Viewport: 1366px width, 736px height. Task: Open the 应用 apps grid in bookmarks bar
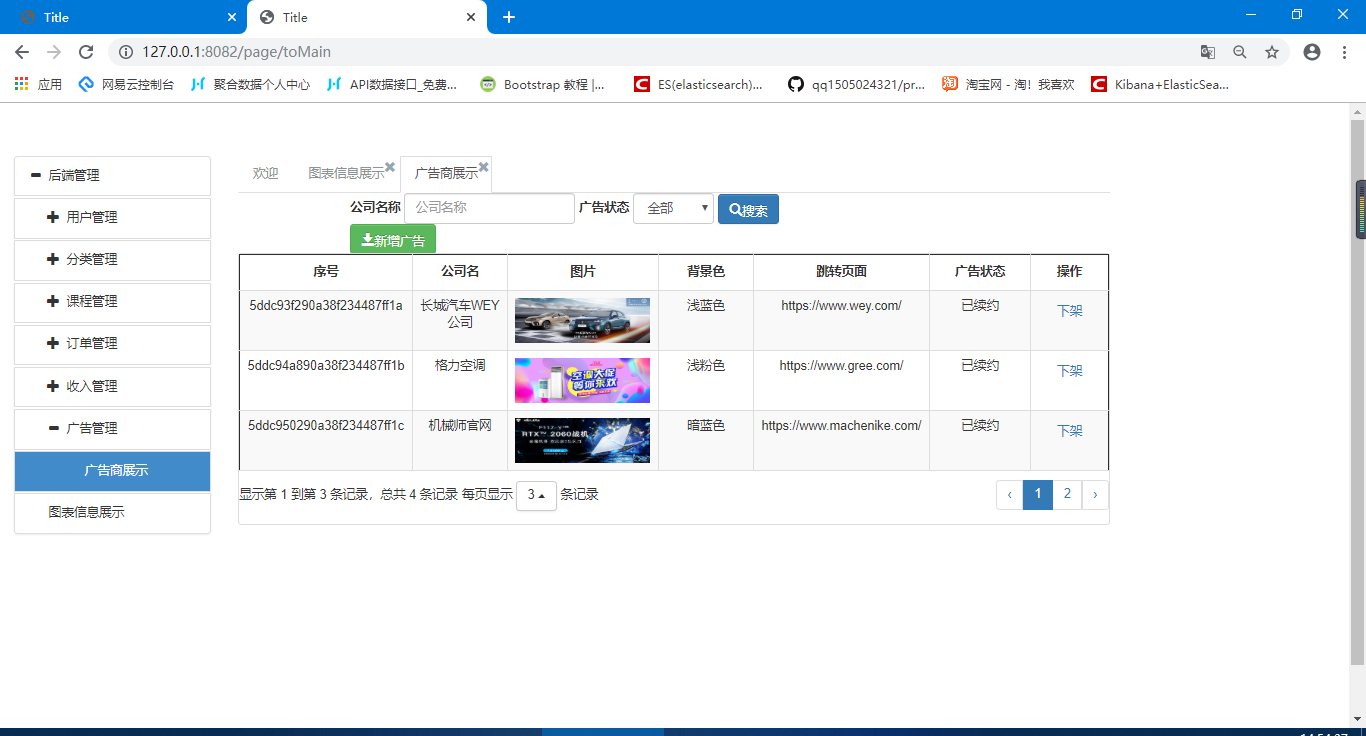tap(21, 85)
